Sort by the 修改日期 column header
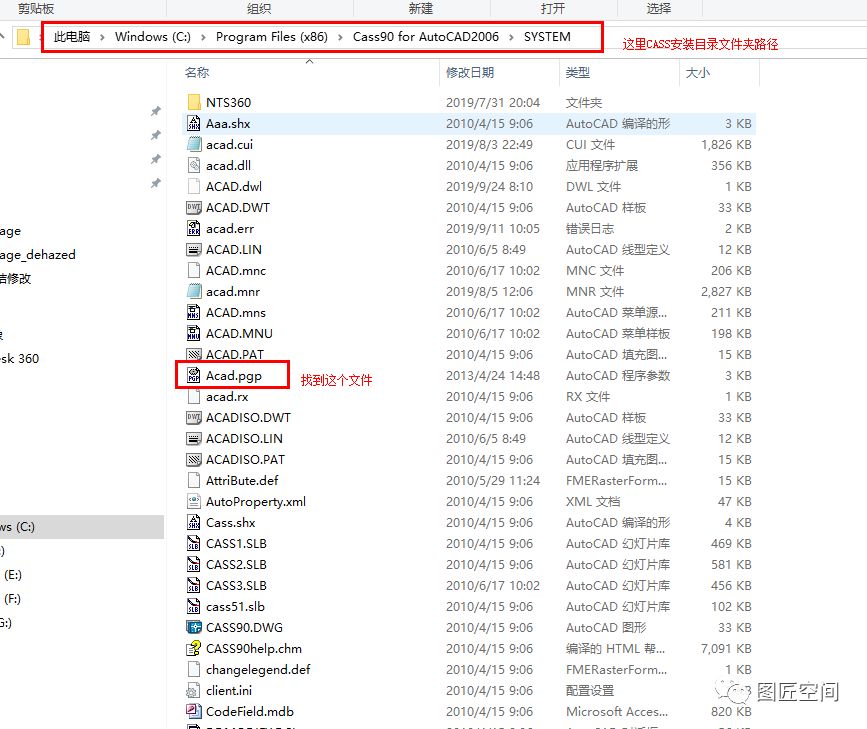Image resolution: width=867 pixels, height=729 pixels. 470,72
